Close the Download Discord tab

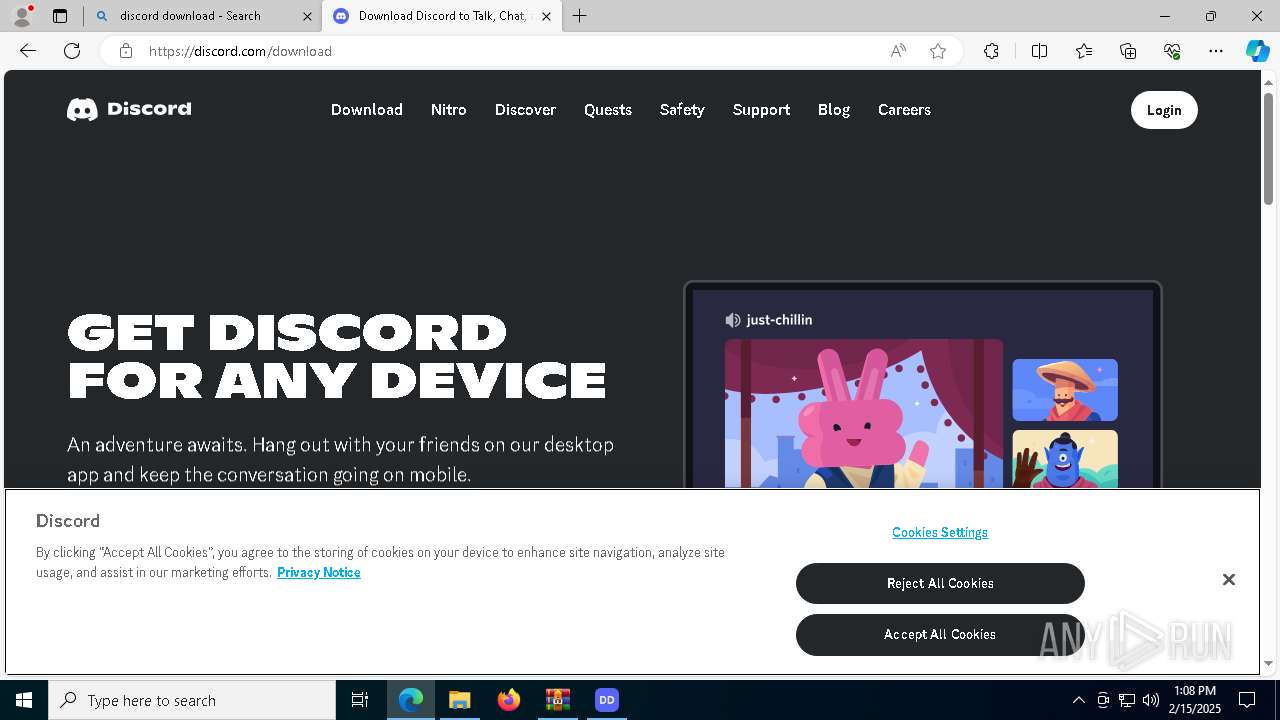pyautogui.click(x=546, y=16)
